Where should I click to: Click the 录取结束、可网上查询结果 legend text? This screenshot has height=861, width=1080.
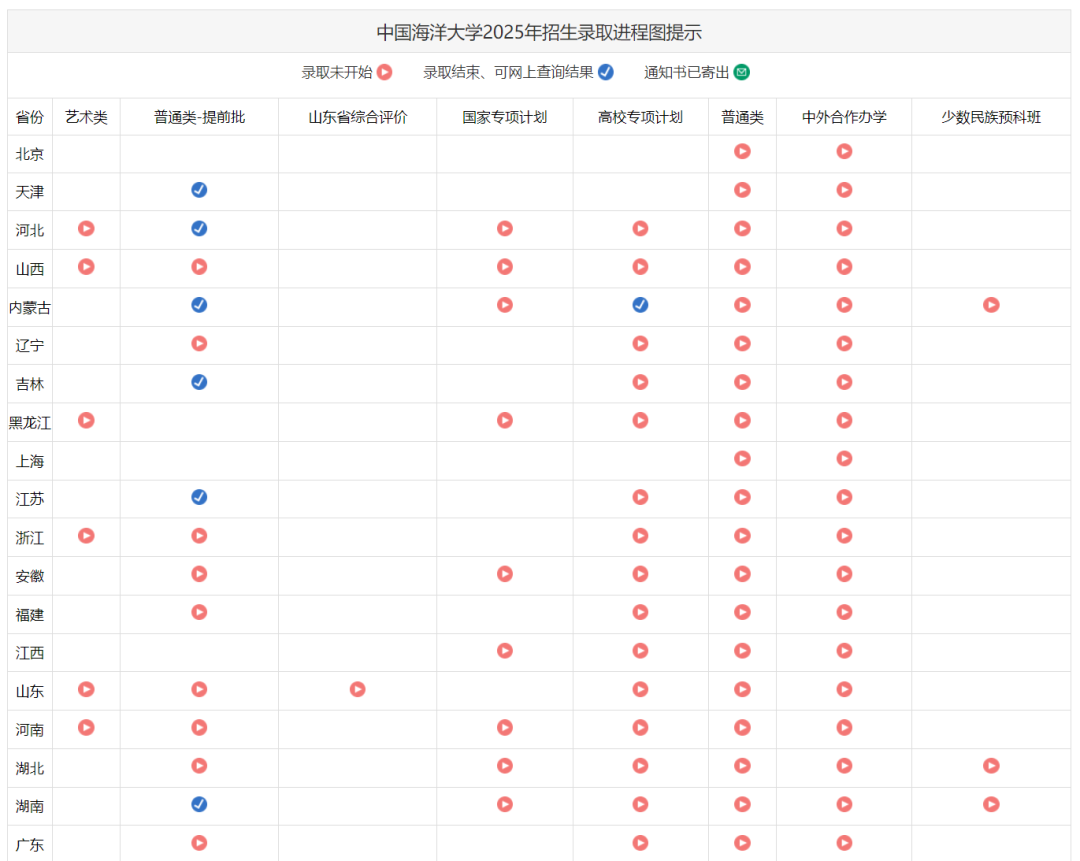tap(508, 72)
